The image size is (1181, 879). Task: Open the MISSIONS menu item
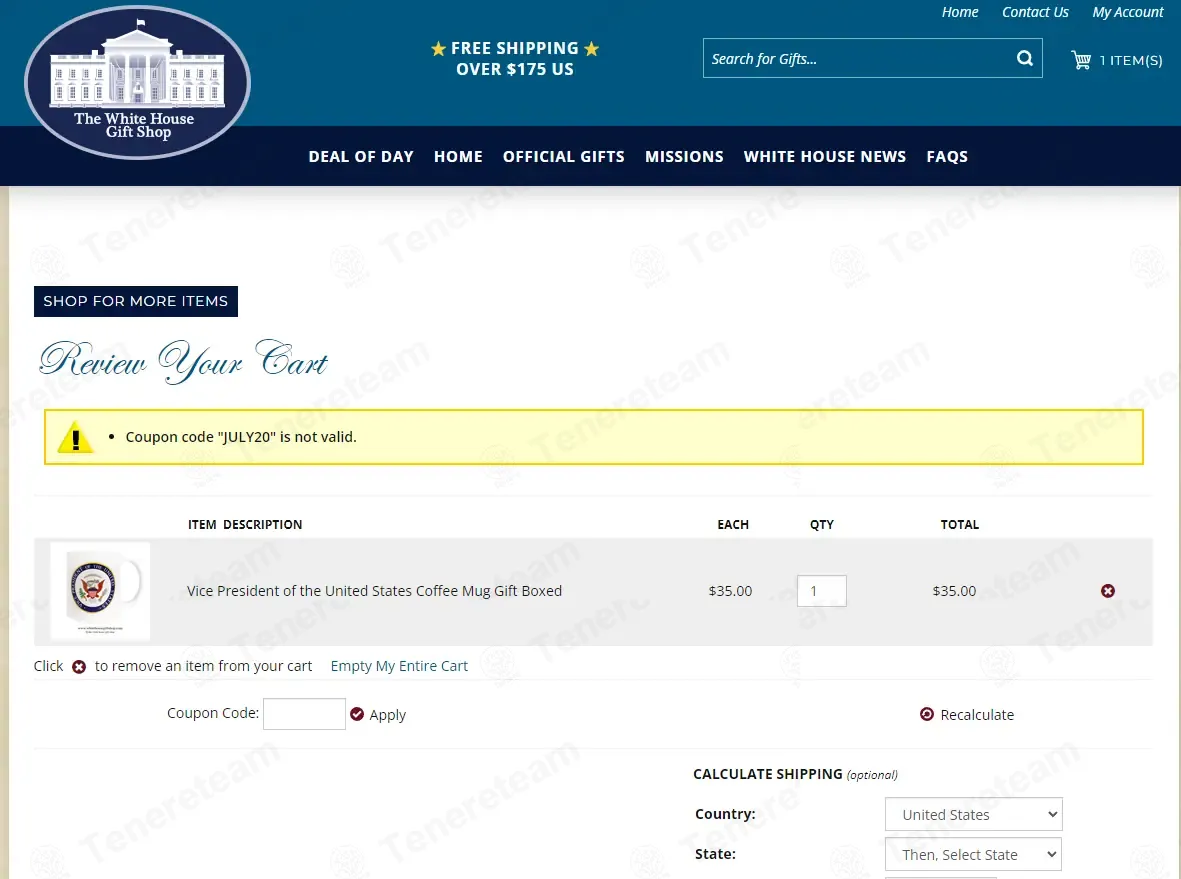[684, 157]
